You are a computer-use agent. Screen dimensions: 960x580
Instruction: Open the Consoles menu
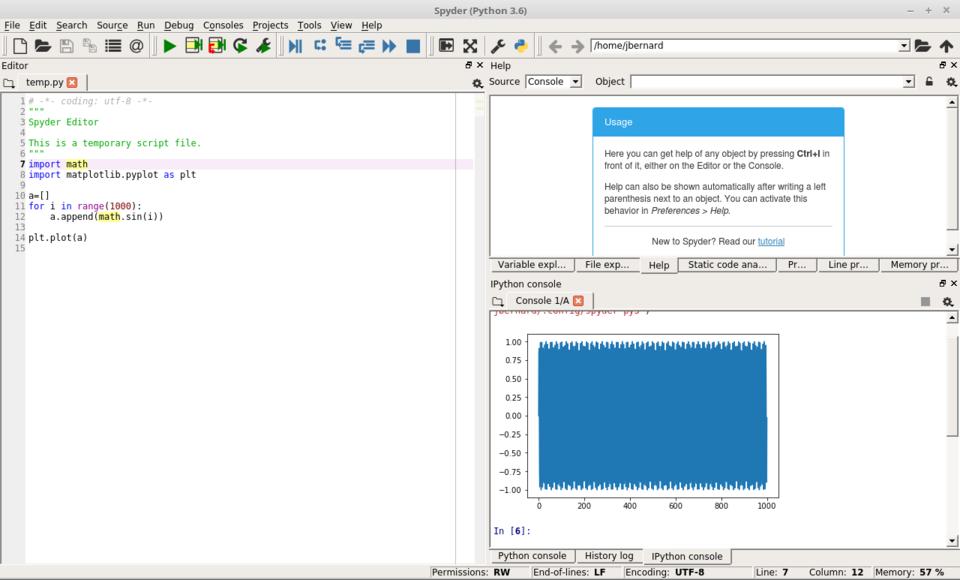coord(222,25)
